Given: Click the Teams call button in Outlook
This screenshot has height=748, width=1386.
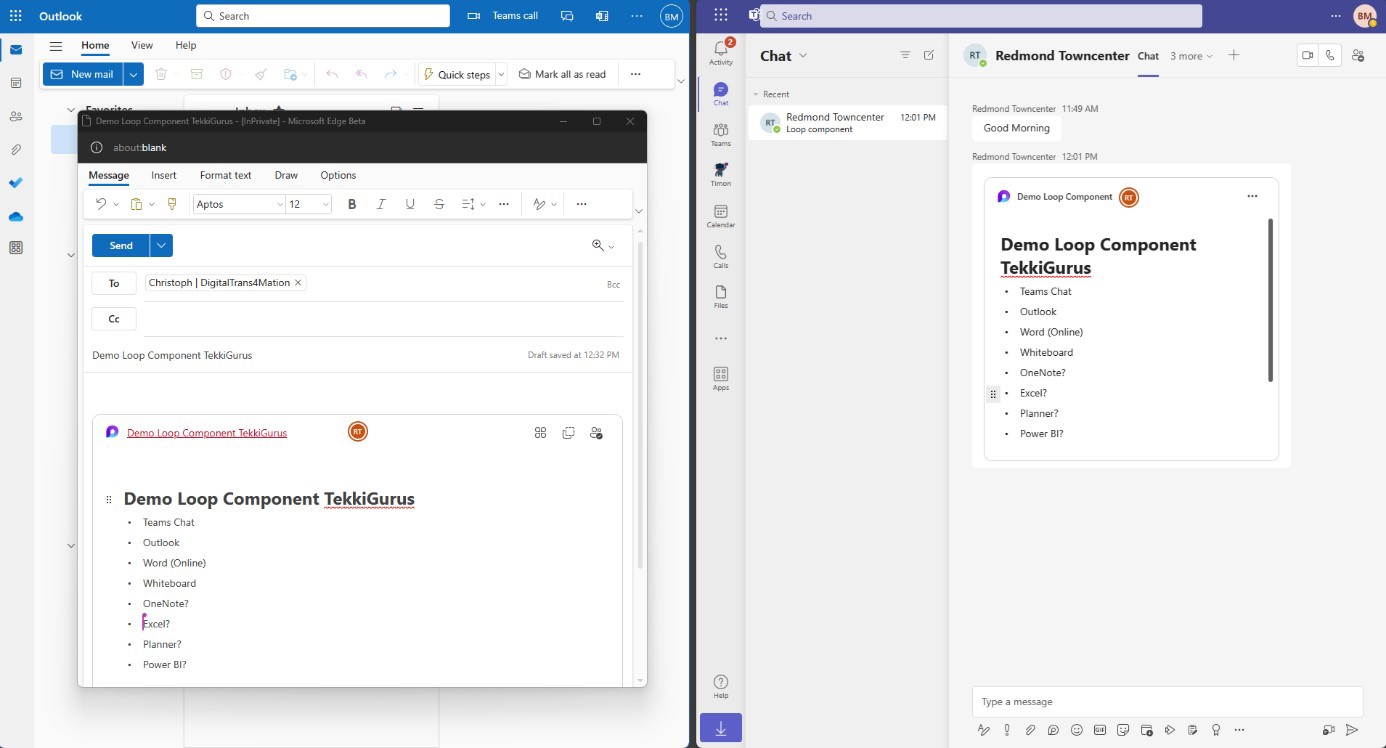Looking at the screenshot, I should click(503, 16).
